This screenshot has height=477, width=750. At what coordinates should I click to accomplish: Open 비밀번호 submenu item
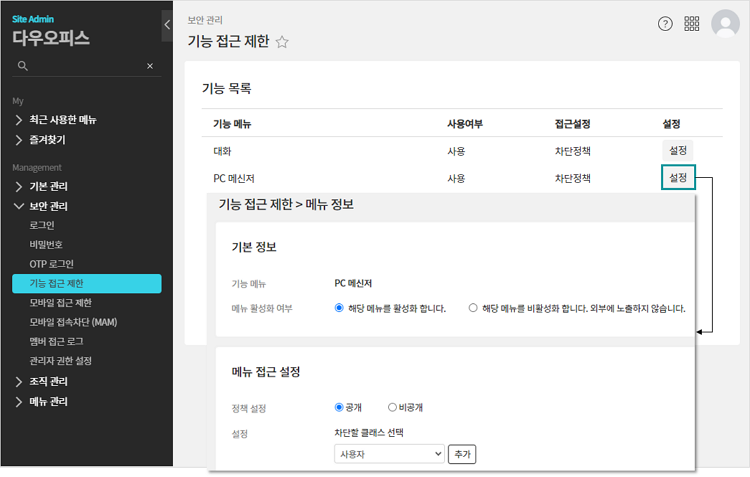46,244
